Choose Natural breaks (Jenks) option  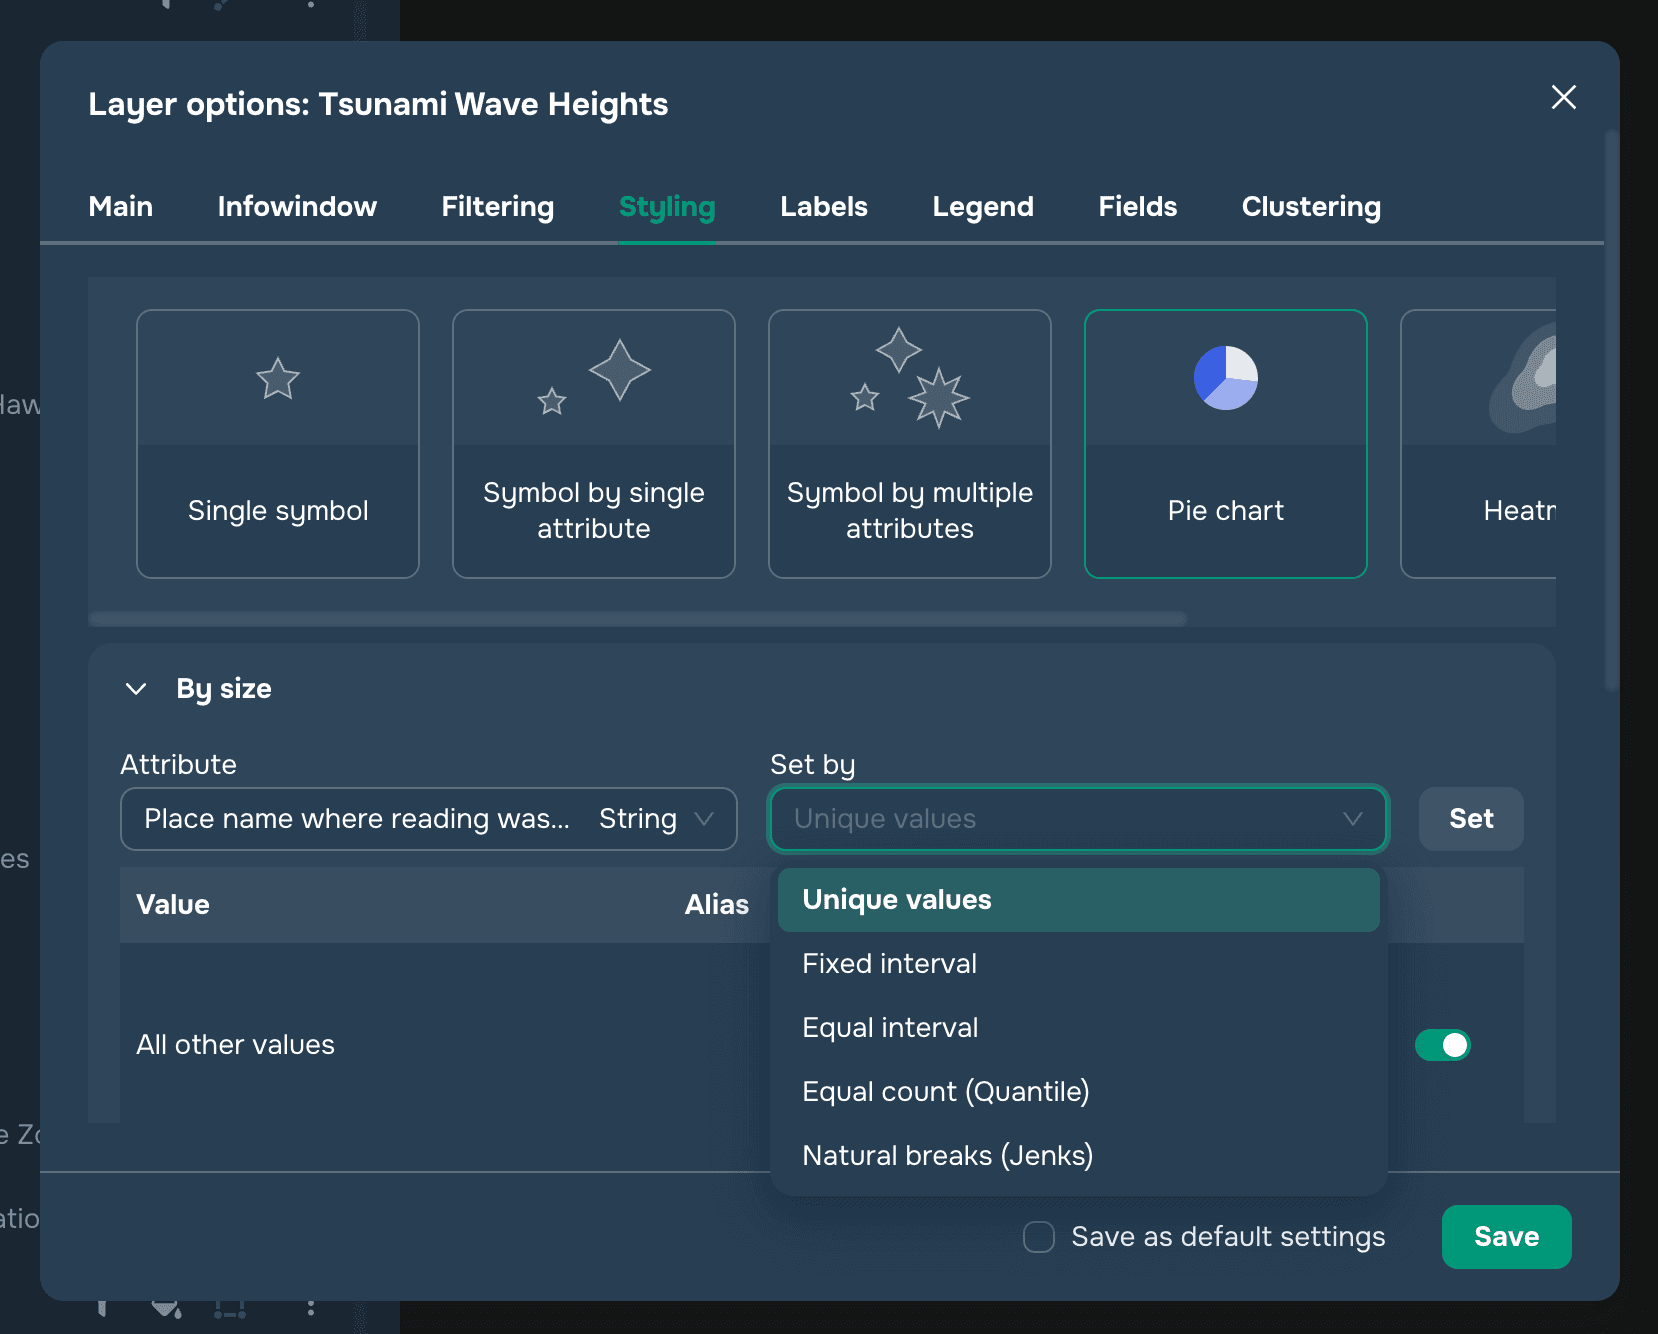[x=1079, y=1156]
